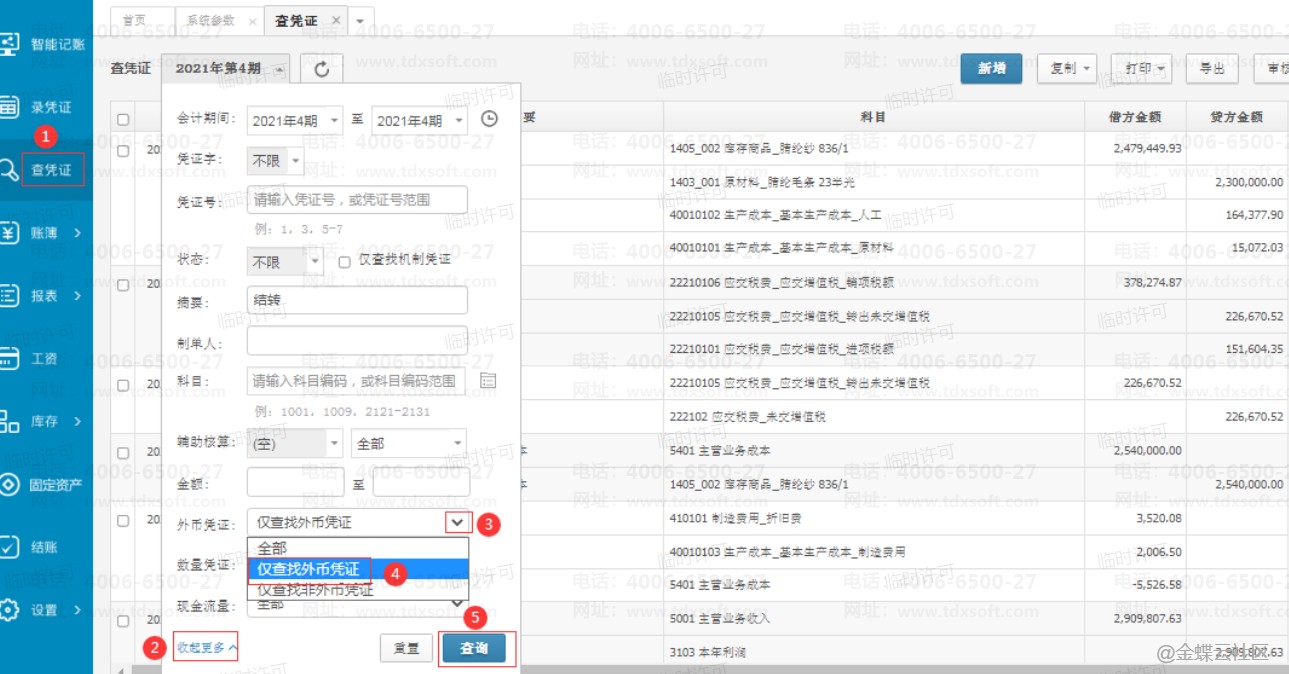Click the 收起更多 link
The image size is (1289, 674).
207,648
